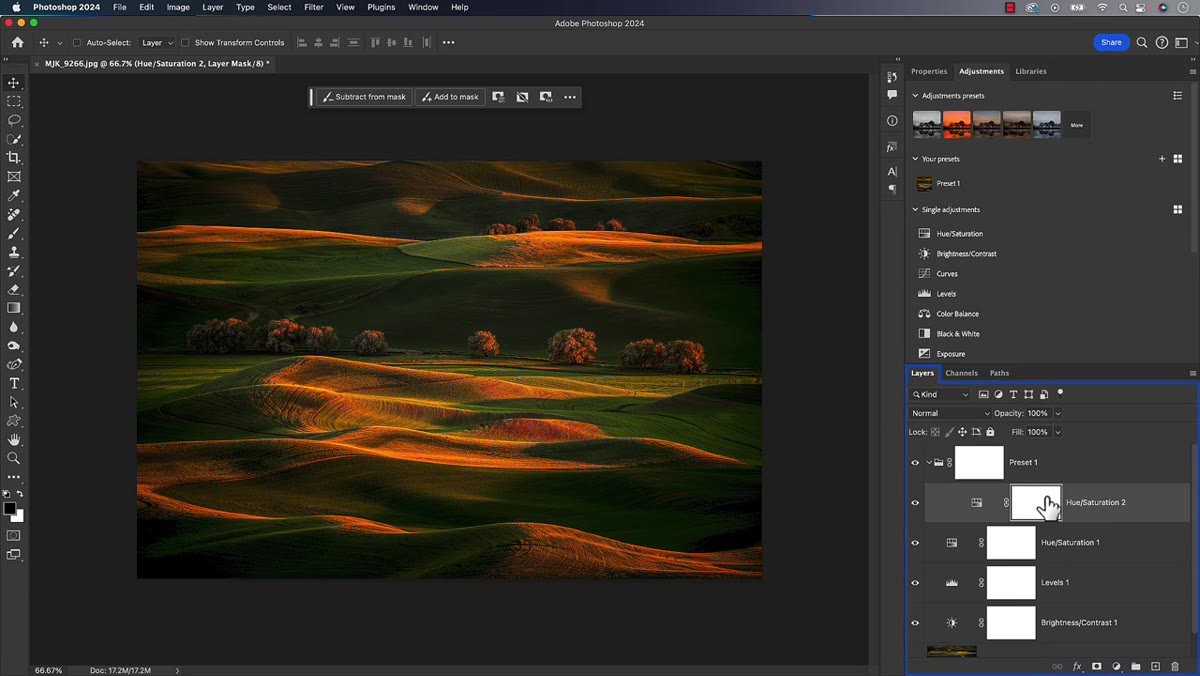Click the create new group folder icon
Viewport: 1200px width, 676px height.
click(x=1136, y=666)
